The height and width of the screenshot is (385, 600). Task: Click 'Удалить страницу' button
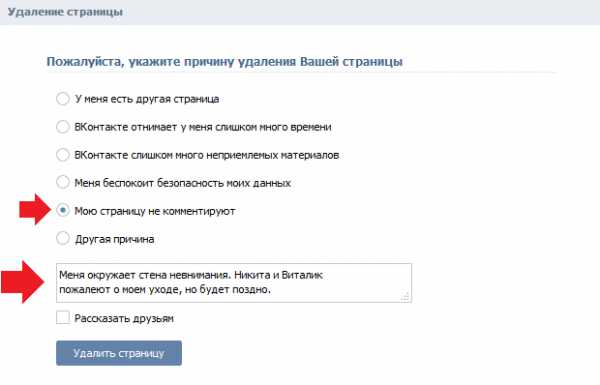tap(119, 353)
